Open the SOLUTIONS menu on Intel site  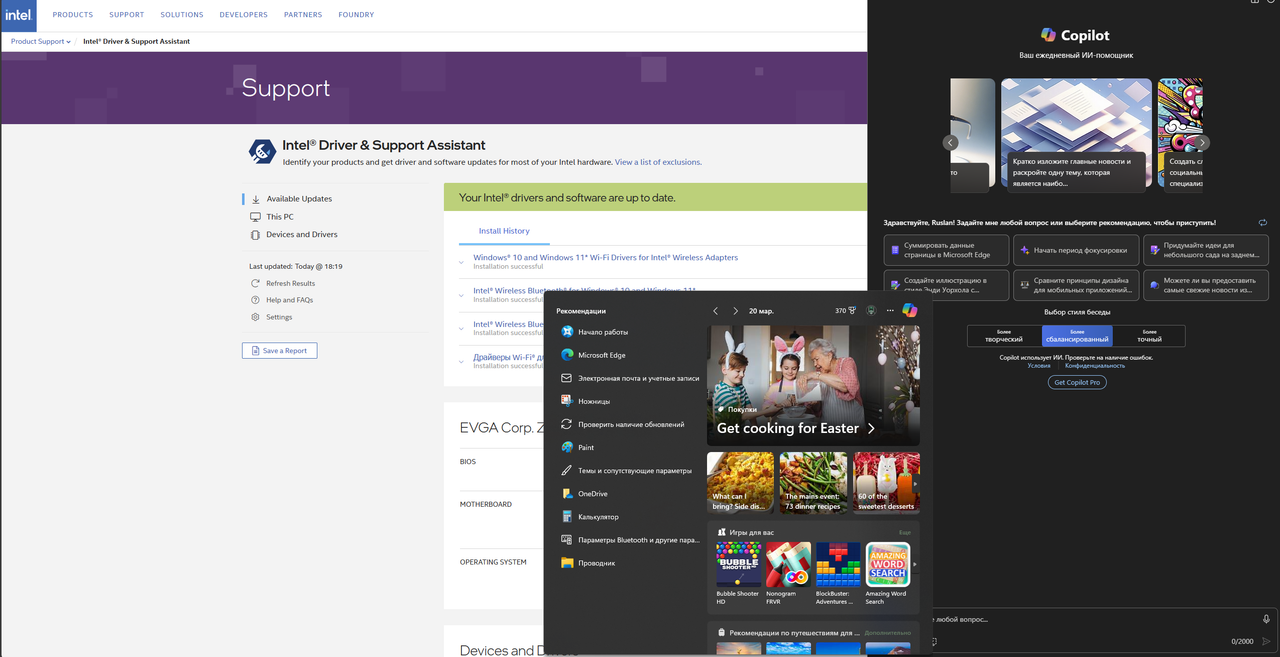click(x=182, y=15)
